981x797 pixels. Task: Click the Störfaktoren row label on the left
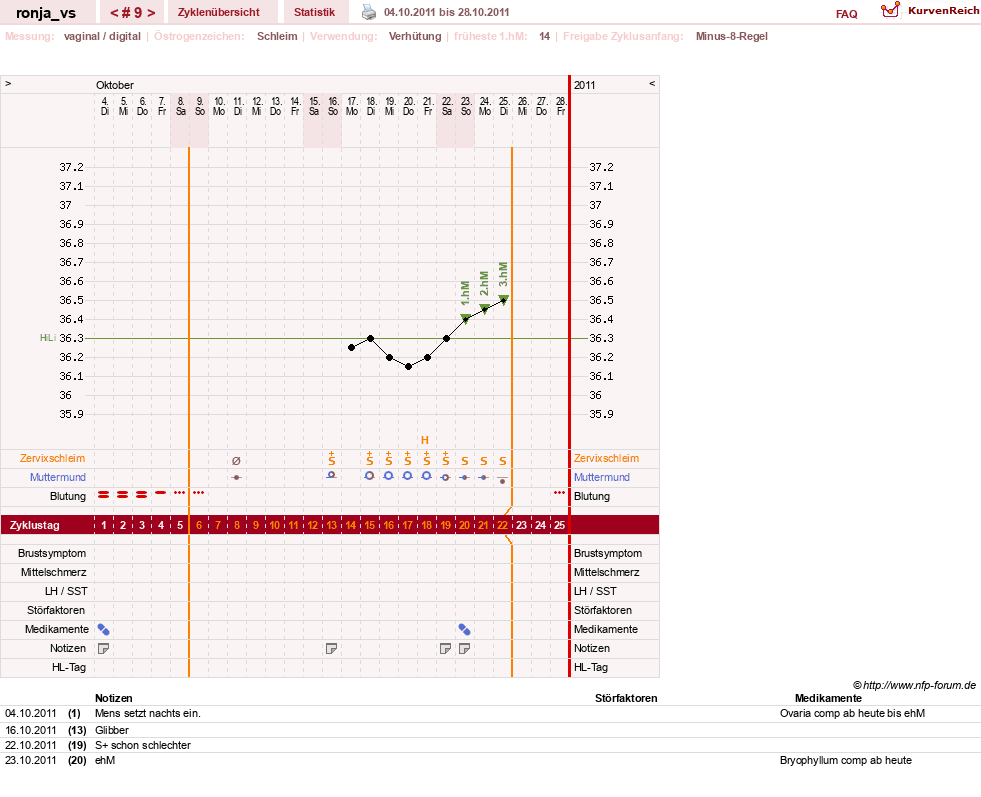[x=56, y=610]
